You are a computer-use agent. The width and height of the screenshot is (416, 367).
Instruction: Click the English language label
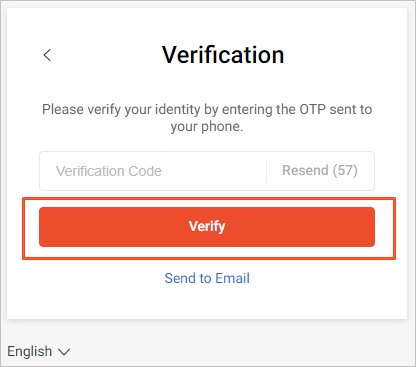pyautogui.click(x=30, y=351)
